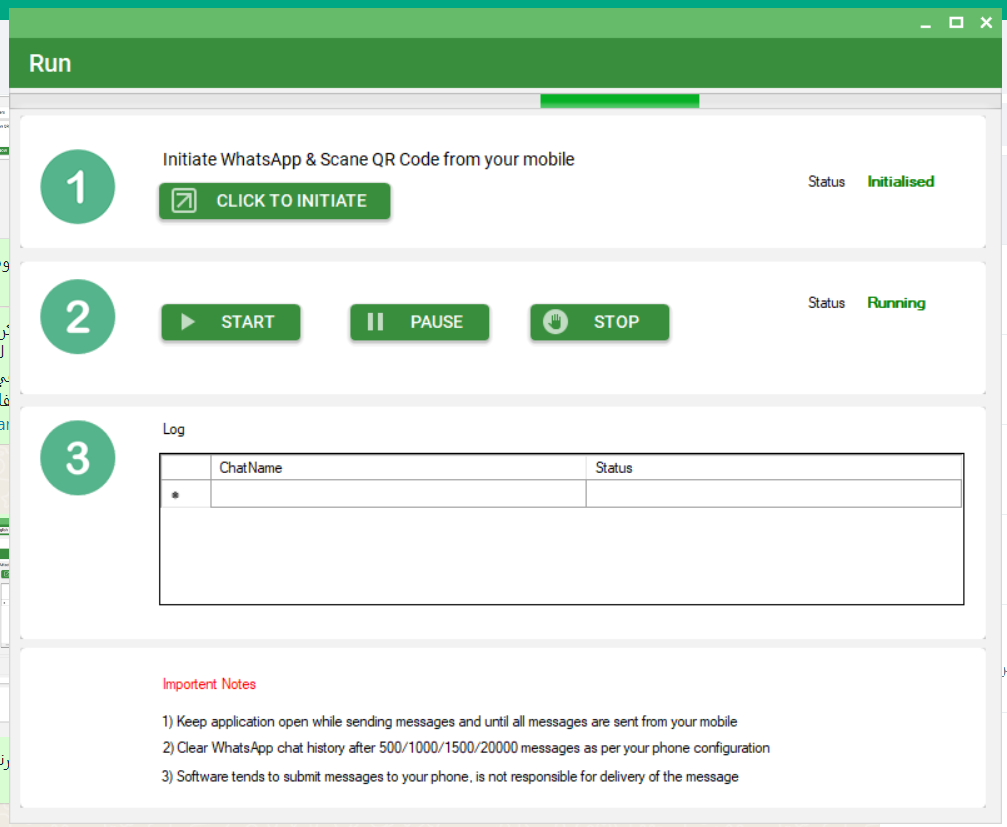Screen dimensions: 1007x827
Task: Maximize the Run window
Action: click(x=956, y=23)
